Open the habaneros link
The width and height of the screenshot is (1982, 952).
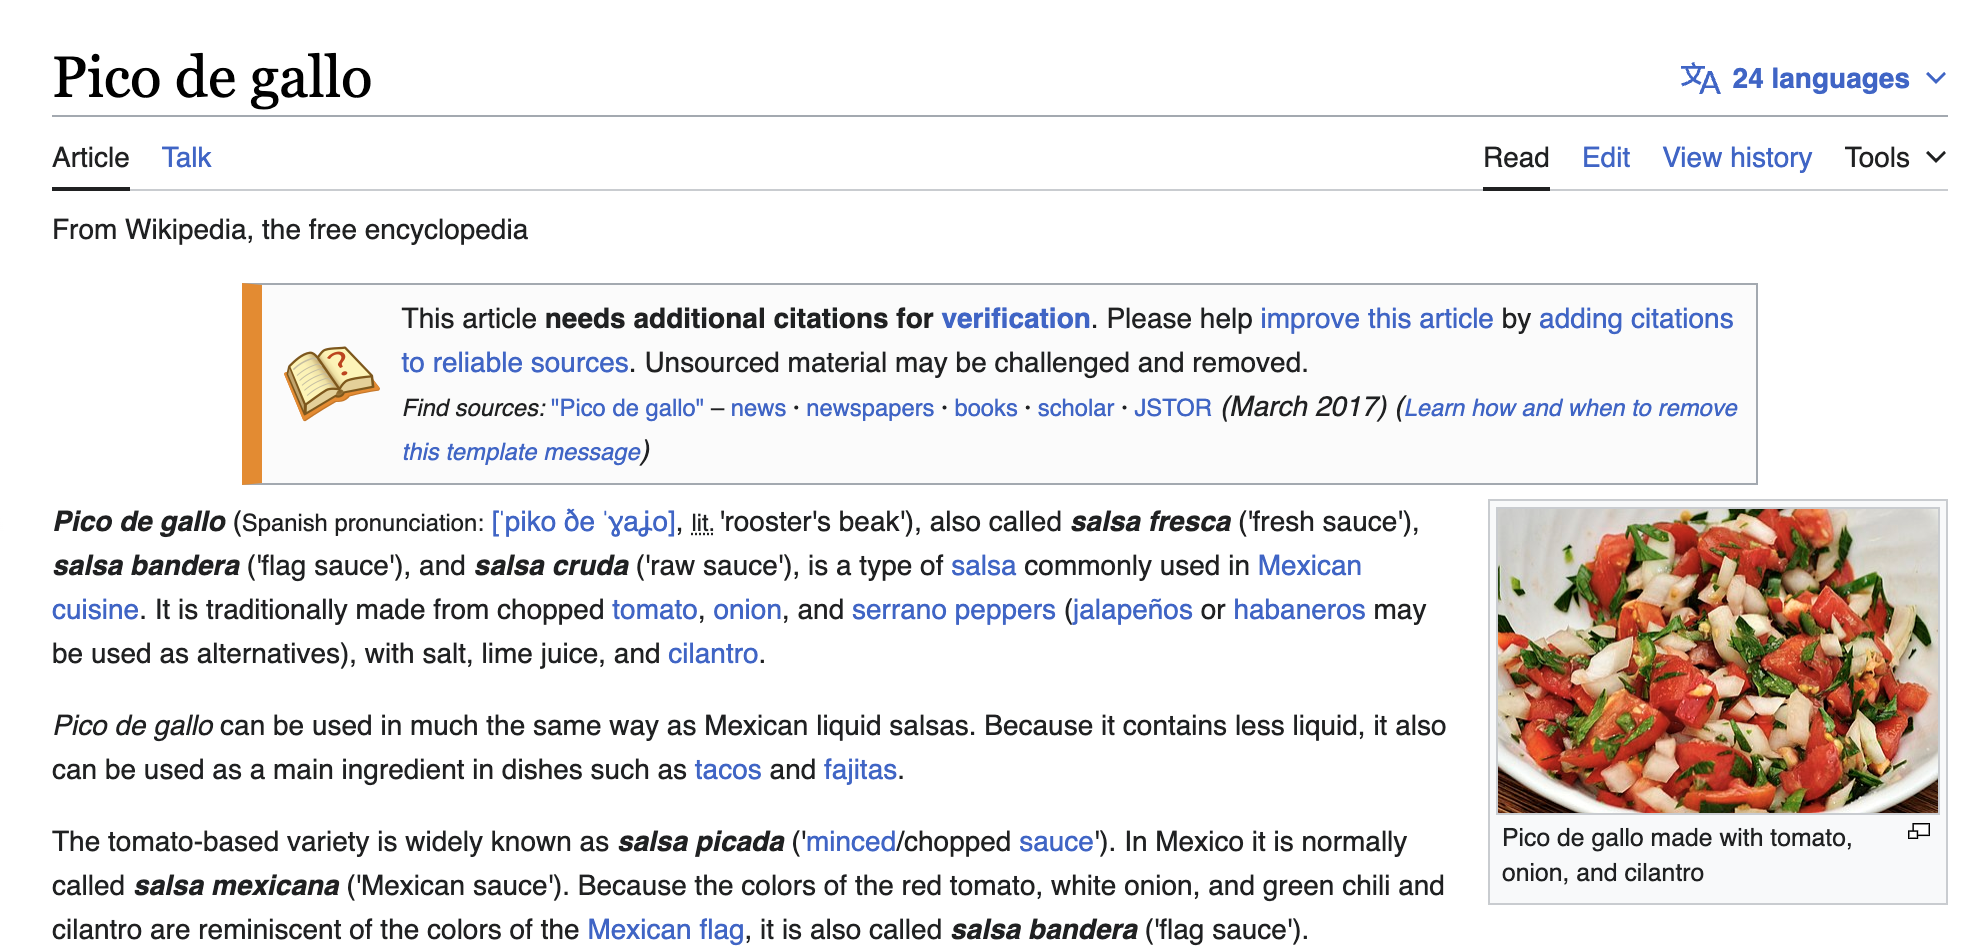pos(1298,610)
